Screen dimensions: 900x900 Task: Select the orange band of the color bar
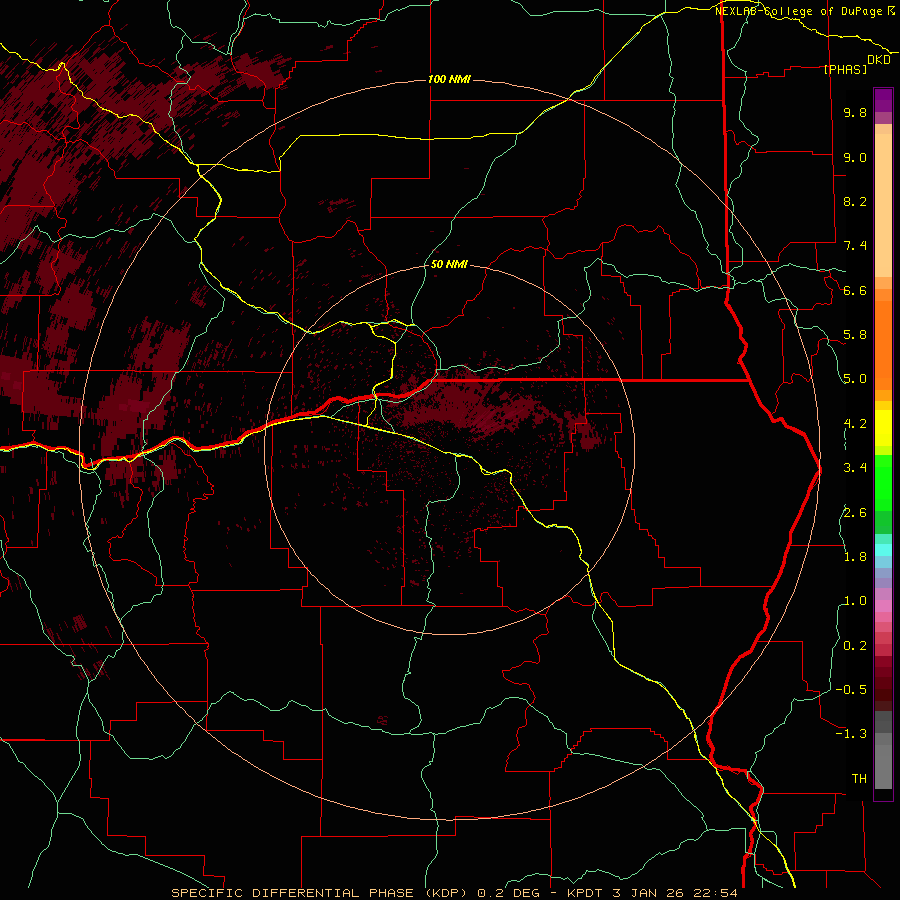pyautogui.click(x=883, y=345)
